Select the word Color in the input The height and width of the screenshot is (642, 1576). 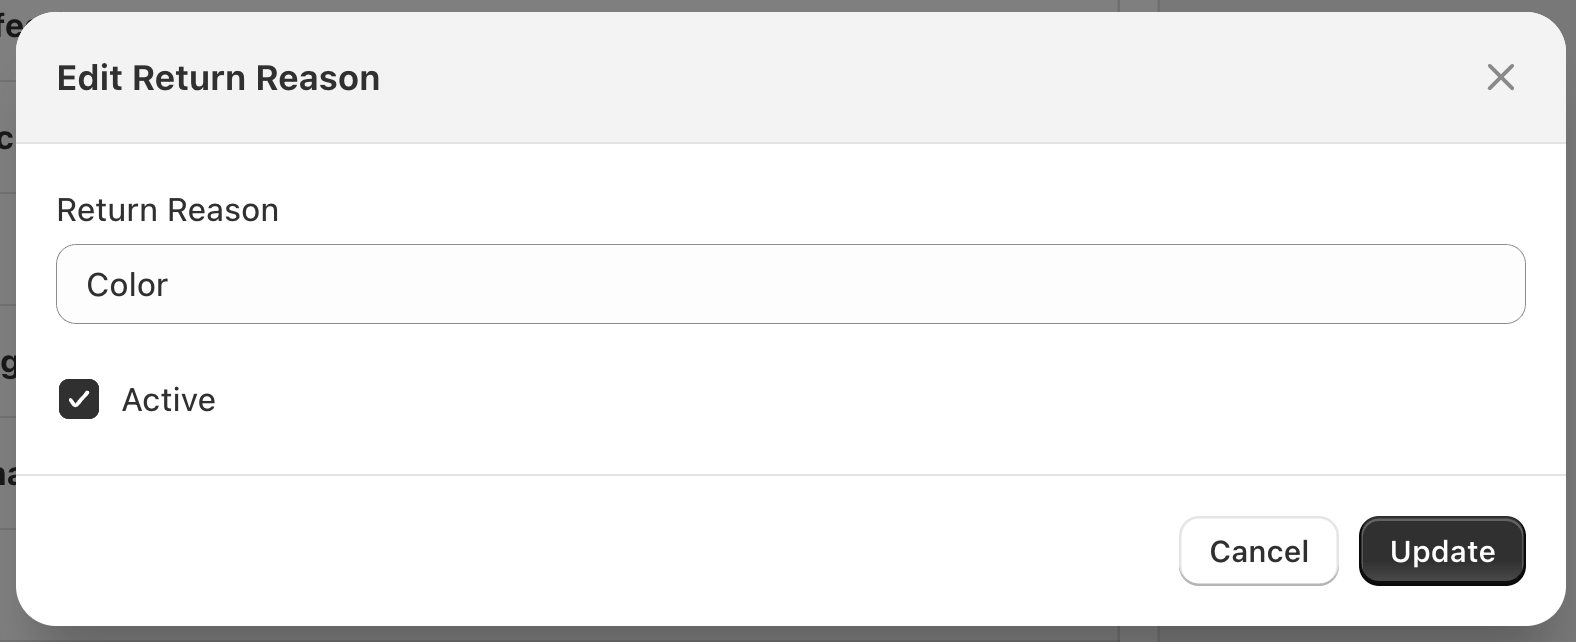pos(127,285)
